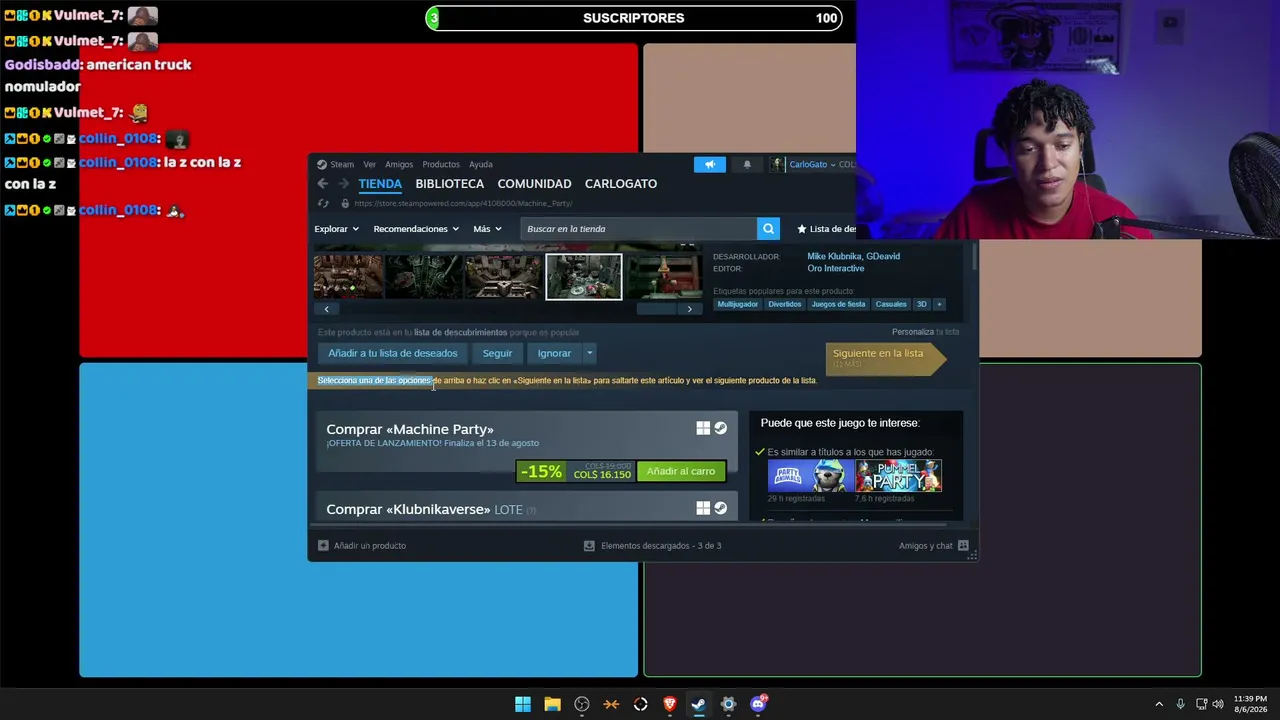Open the Ayuda menu
Image resolution: width=1280 pixels, height=720 pixels.
click(x=481, y=165)
